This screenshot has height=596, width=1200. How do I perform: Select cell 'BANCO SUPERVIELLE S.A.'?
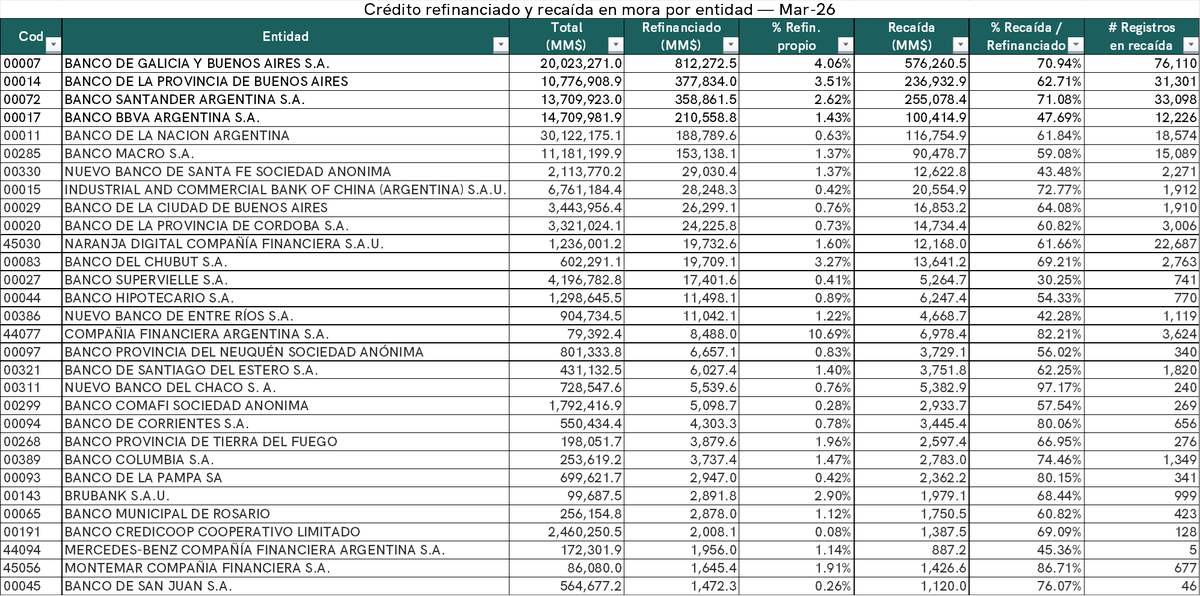tap(286, 279)
